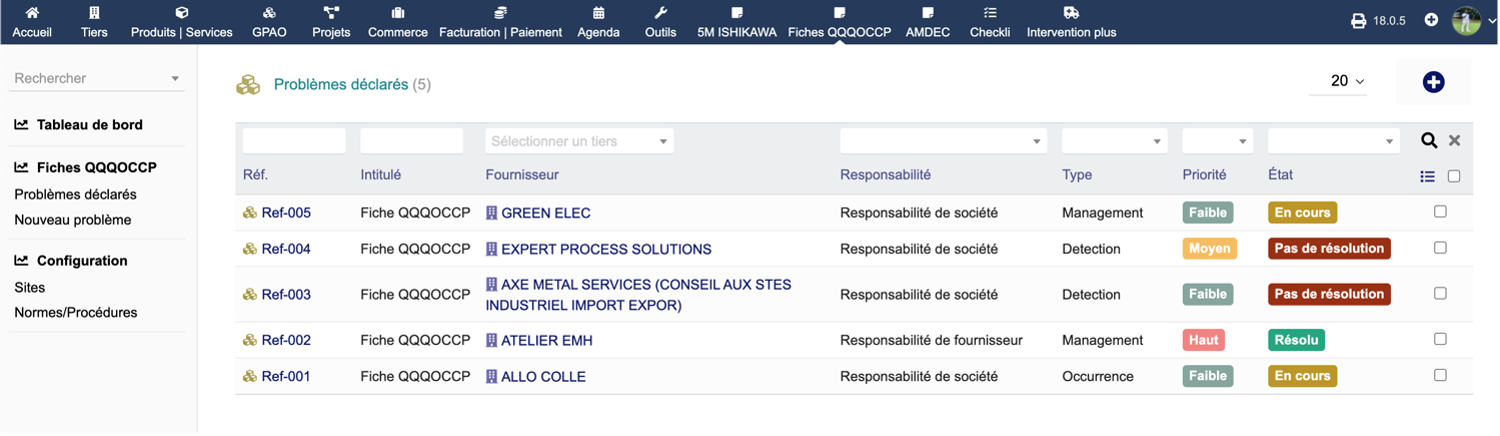This screenshot has width=1500, height=436.
Task: Open the Ref-003 problem link
Action: pos(285,294)
